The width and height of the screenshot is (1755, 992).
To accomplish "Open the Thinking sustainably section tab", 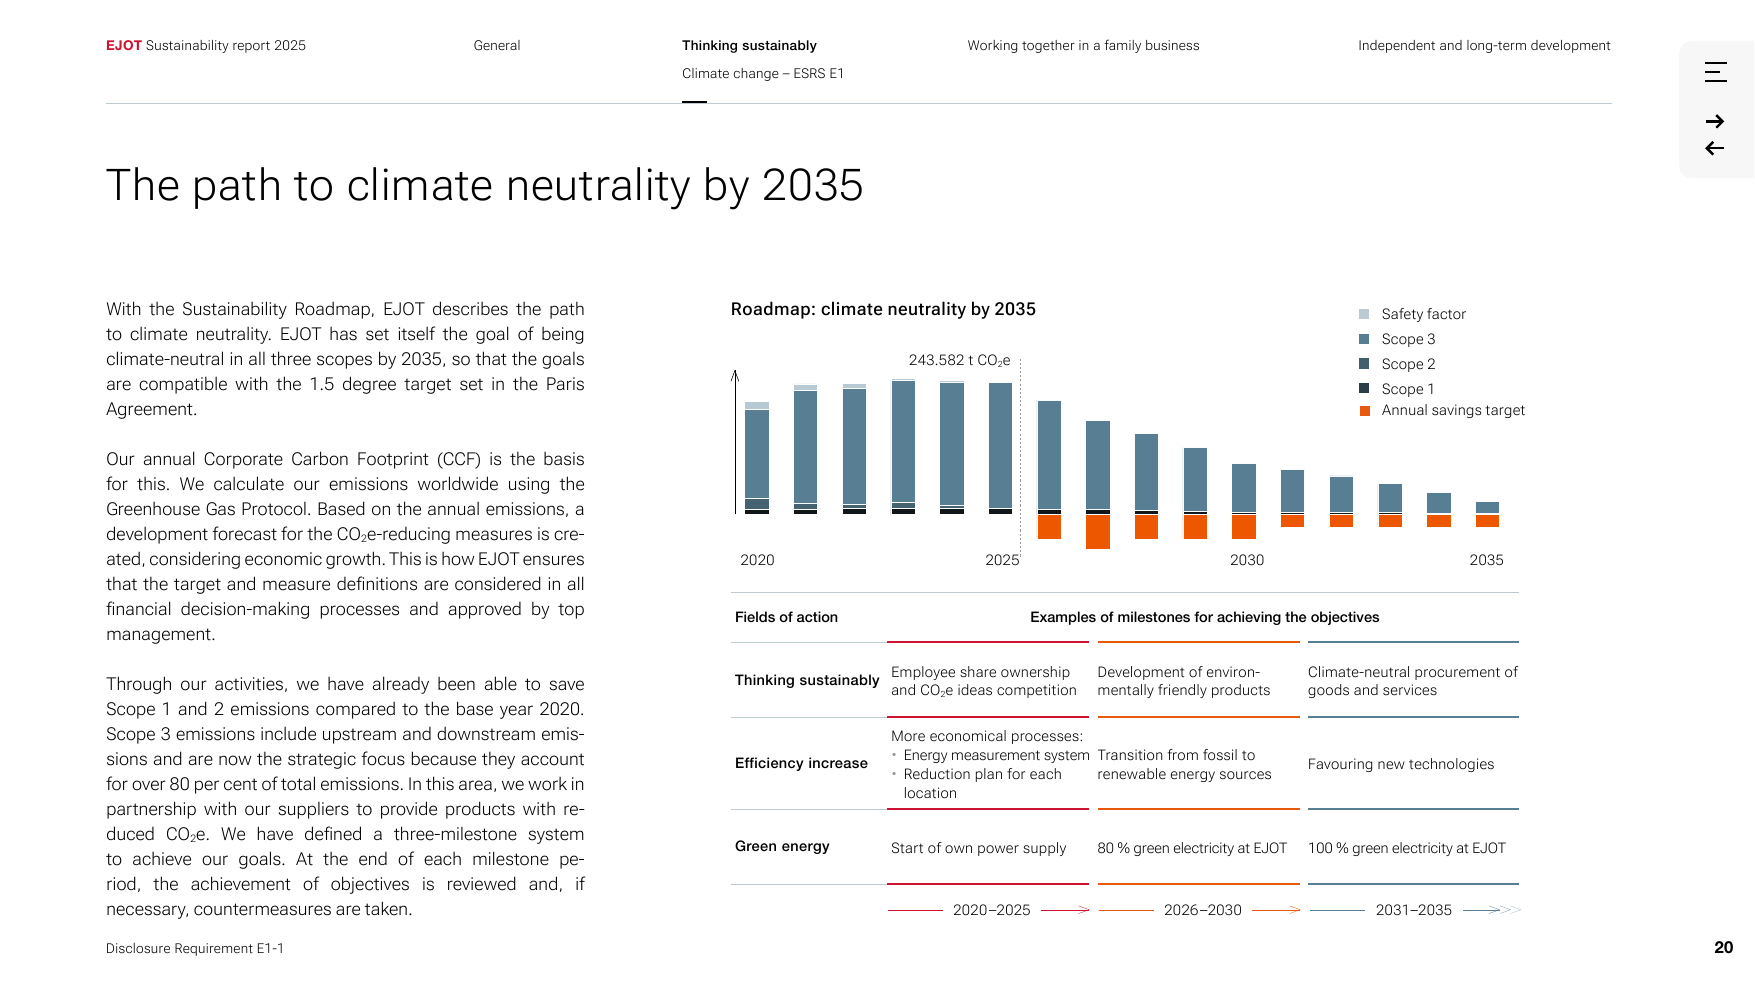I will tap(749, 45).
